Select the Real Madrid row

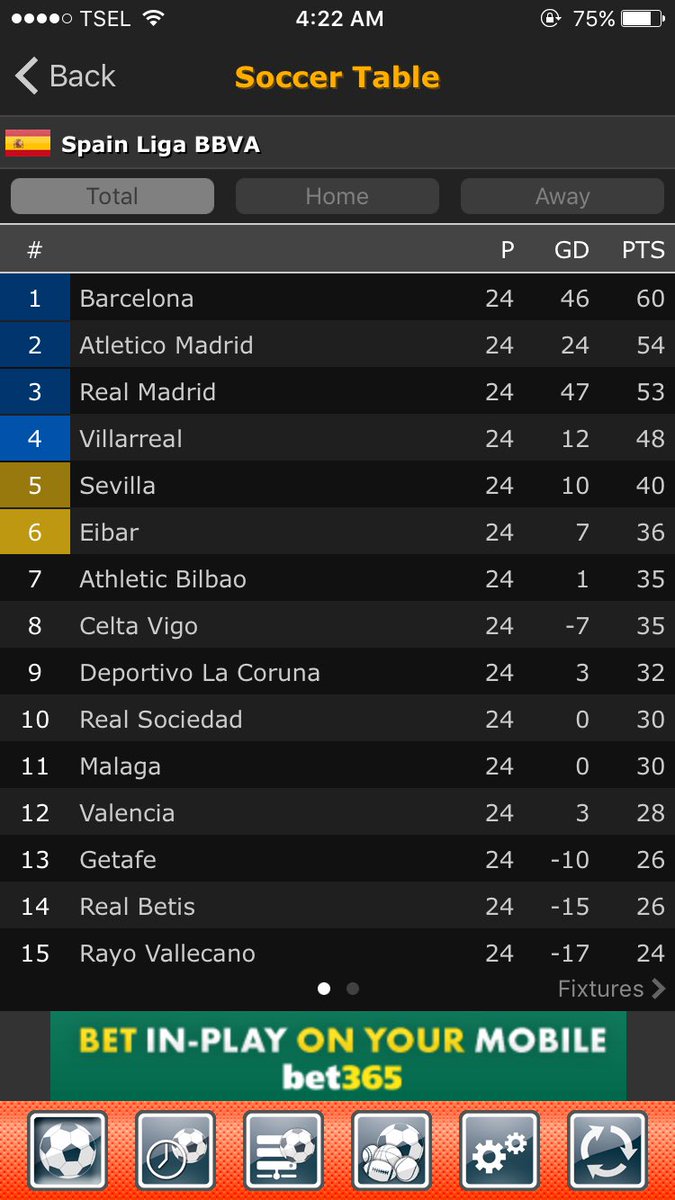[337, 392]
